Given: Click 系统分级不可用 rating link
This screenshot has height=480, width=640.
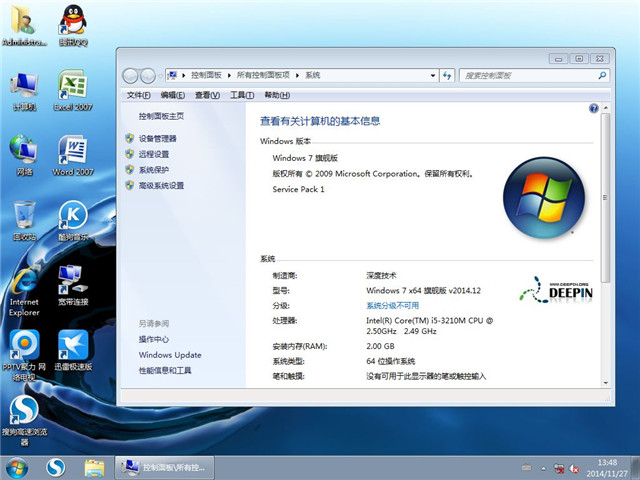Looking at the screenshot, I should [x=393, y=306].
